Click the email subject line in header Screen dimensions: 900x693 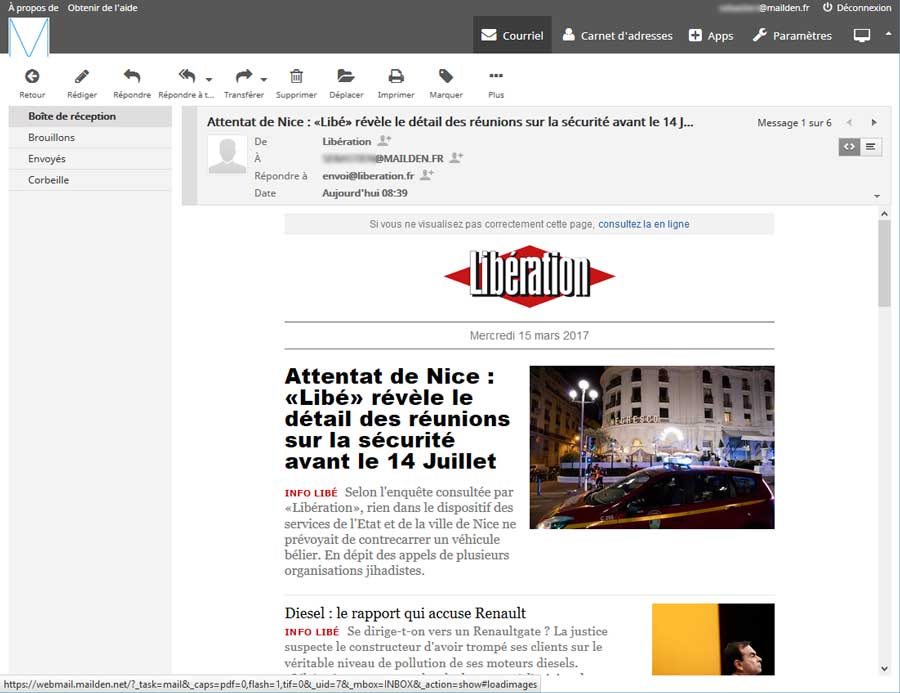coord(450,122)
